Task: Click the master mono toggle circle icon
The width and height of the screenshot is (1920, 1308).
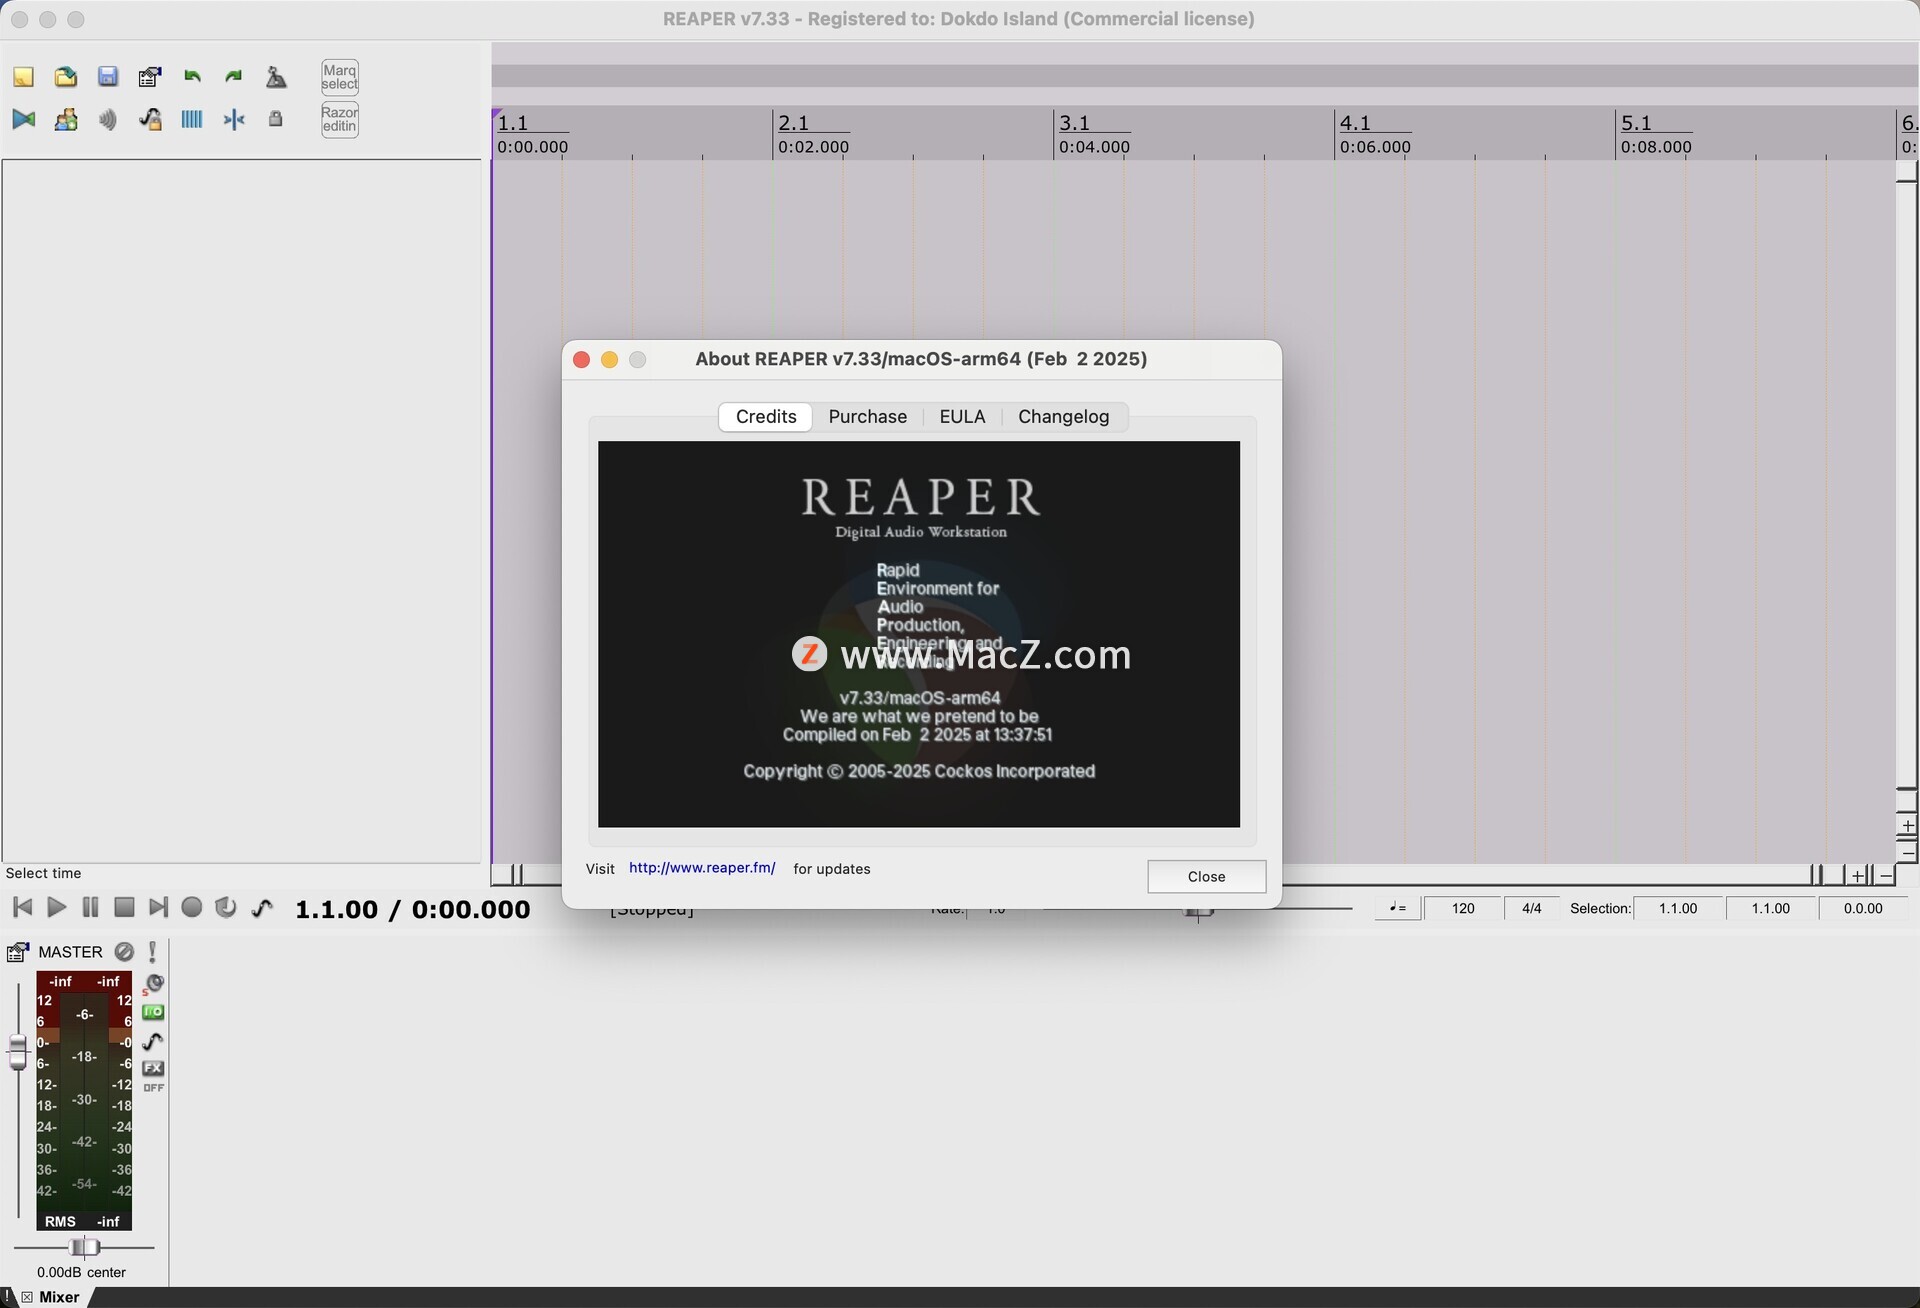Action: pyautogui.click(x=124, y=952)
